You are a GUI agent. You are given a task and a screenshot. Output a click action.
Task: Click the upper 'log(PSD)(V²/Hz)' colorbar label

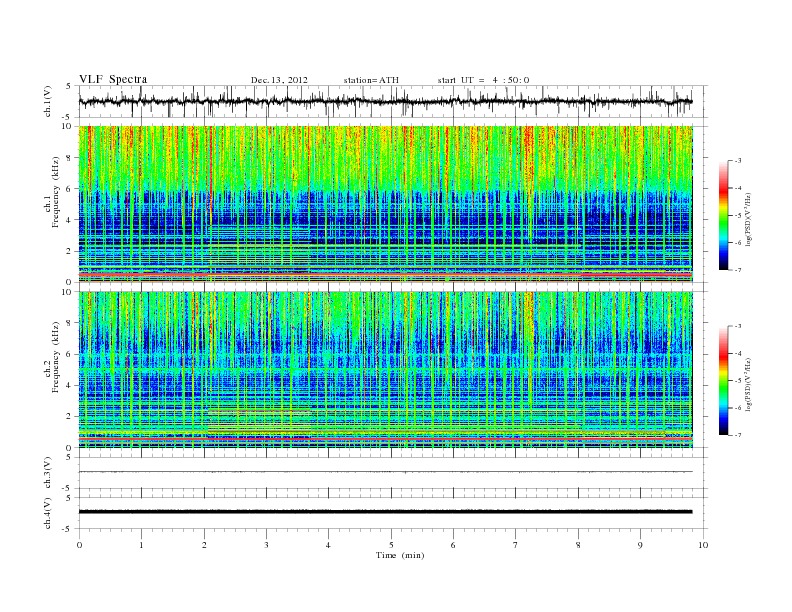click(x=748, y=220)
